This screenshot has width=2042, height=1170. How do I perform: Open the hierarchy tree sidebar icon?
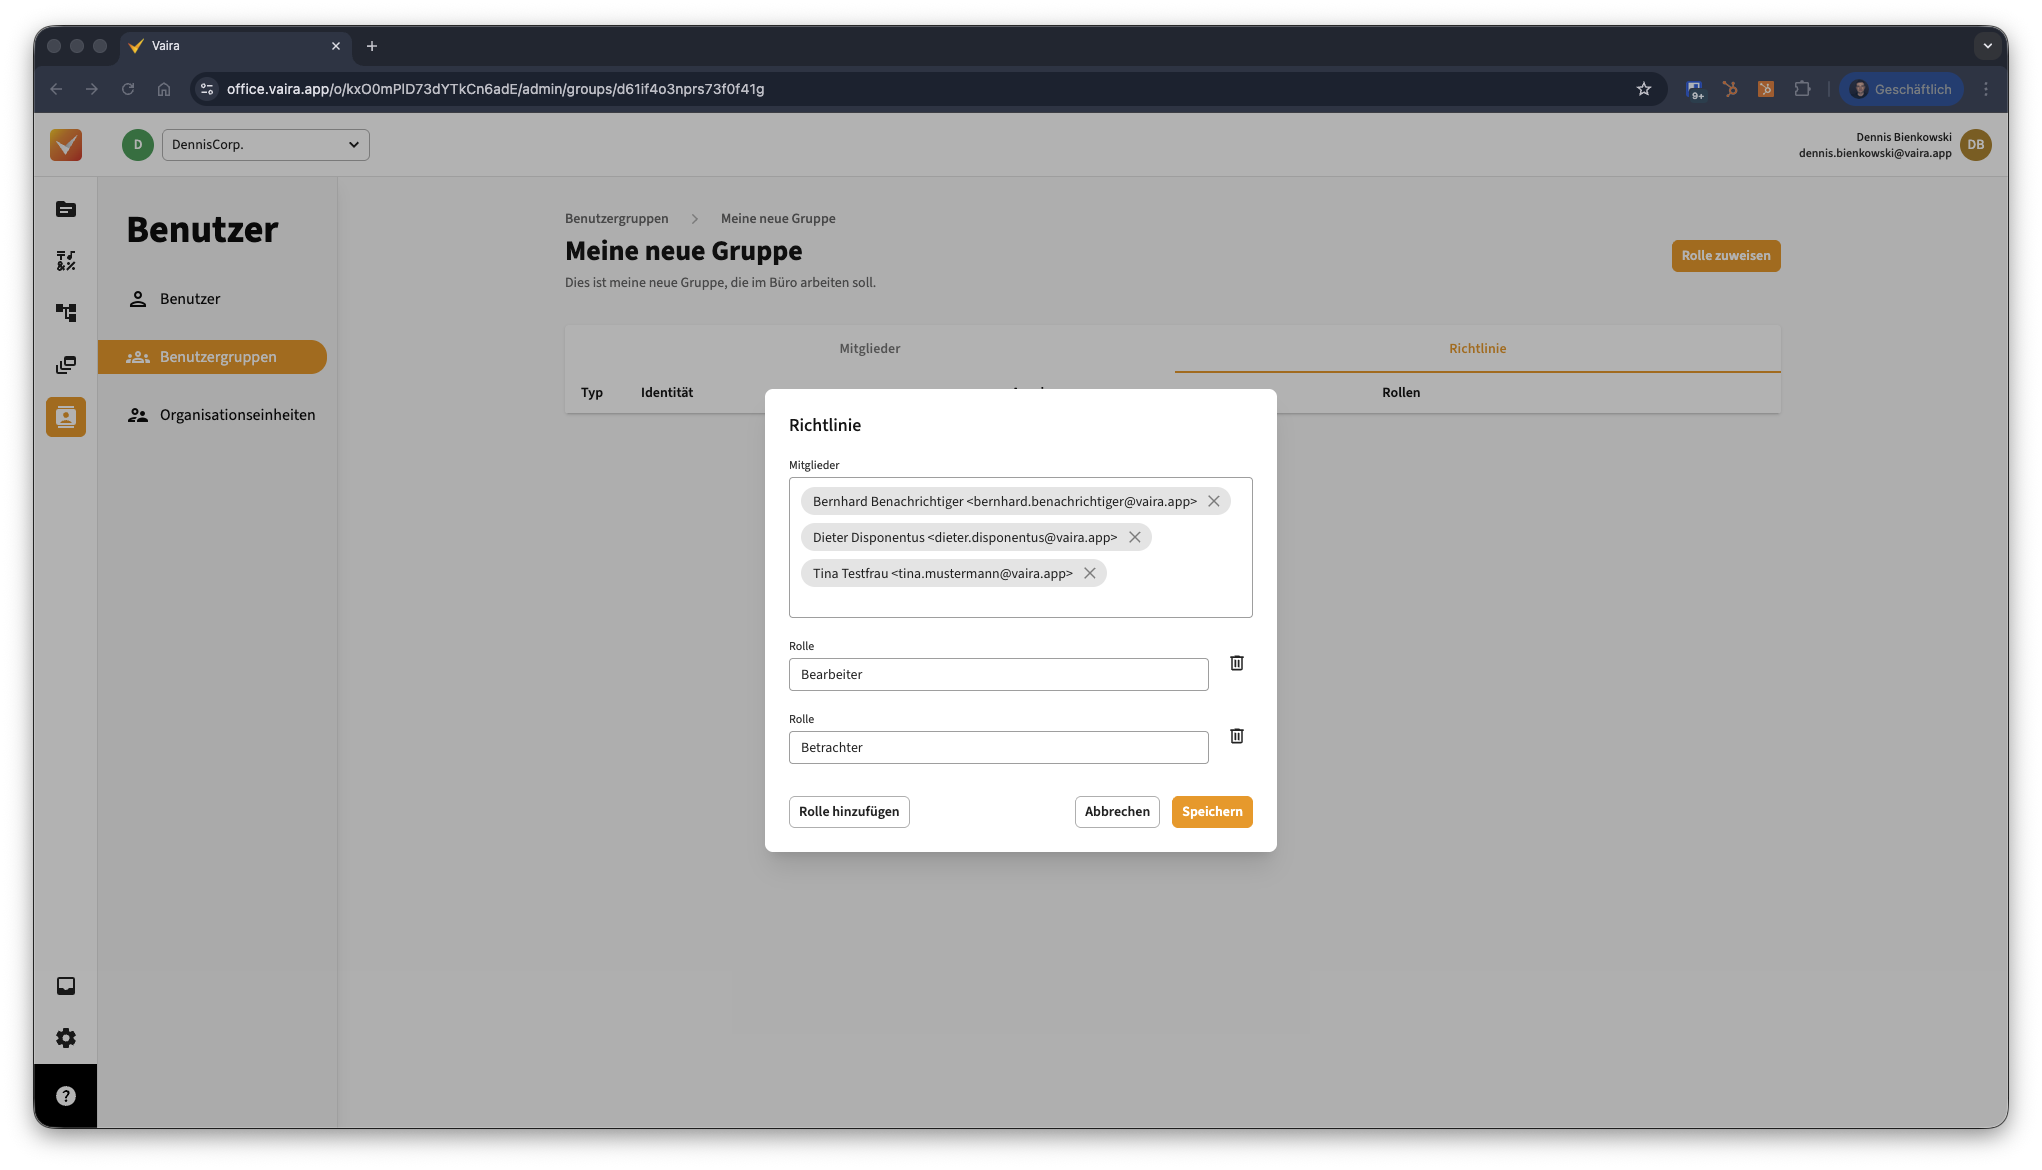pos(66,313)
